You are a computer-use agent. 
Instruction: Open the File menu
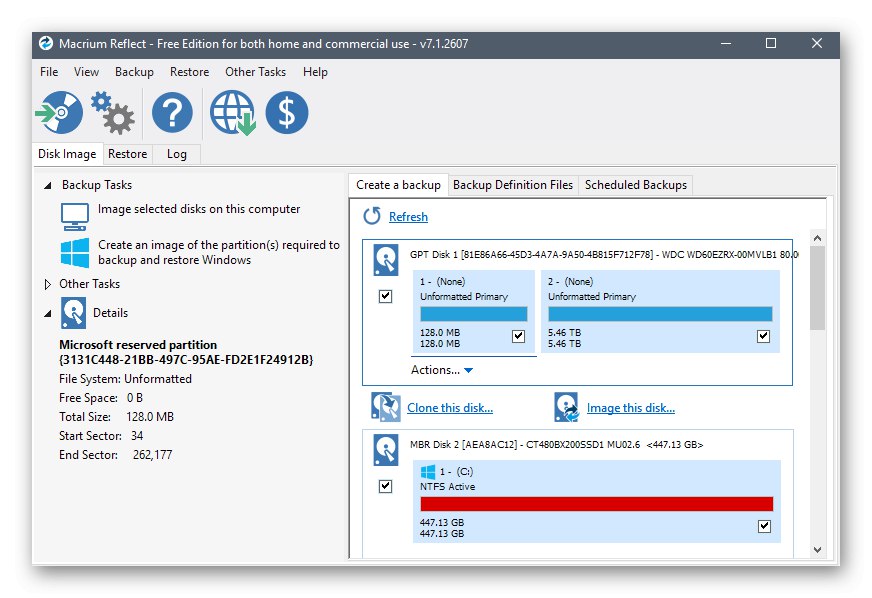pyautogui.click(x=49, y=72)
